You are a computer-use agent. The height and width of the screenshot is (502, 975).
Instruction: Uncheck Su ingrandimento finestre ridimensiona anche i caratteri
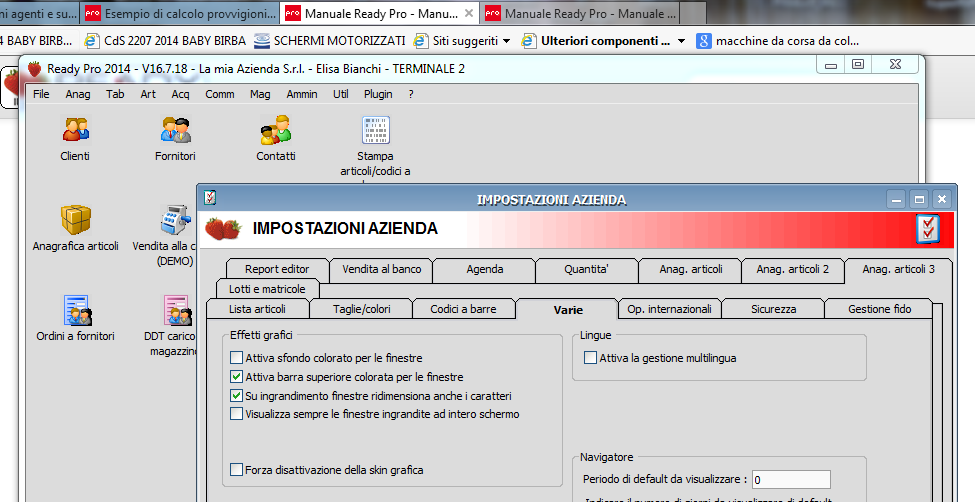coord(236,395)
